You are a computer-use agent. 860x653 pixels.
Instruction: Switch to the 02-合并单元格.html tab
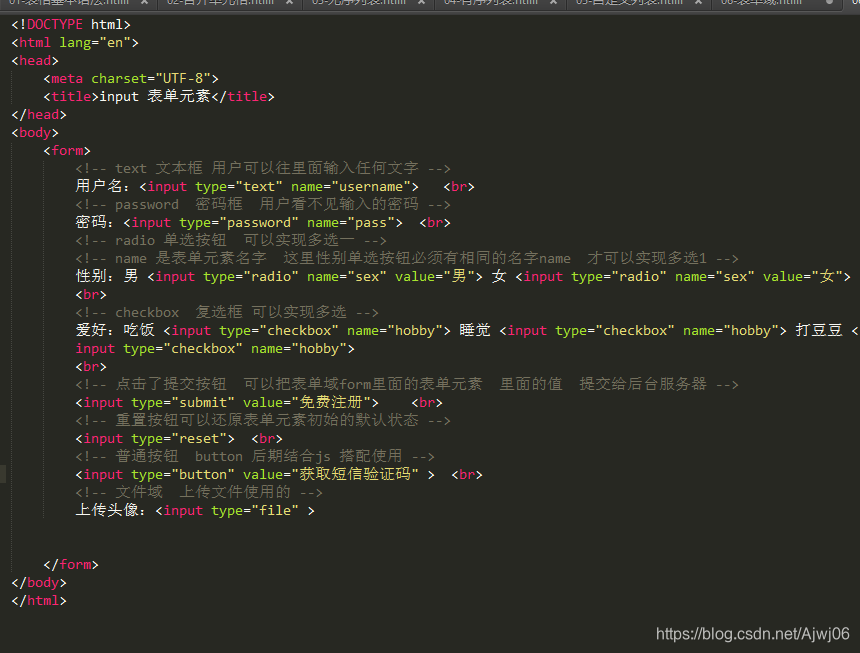[x=220, y=3]
